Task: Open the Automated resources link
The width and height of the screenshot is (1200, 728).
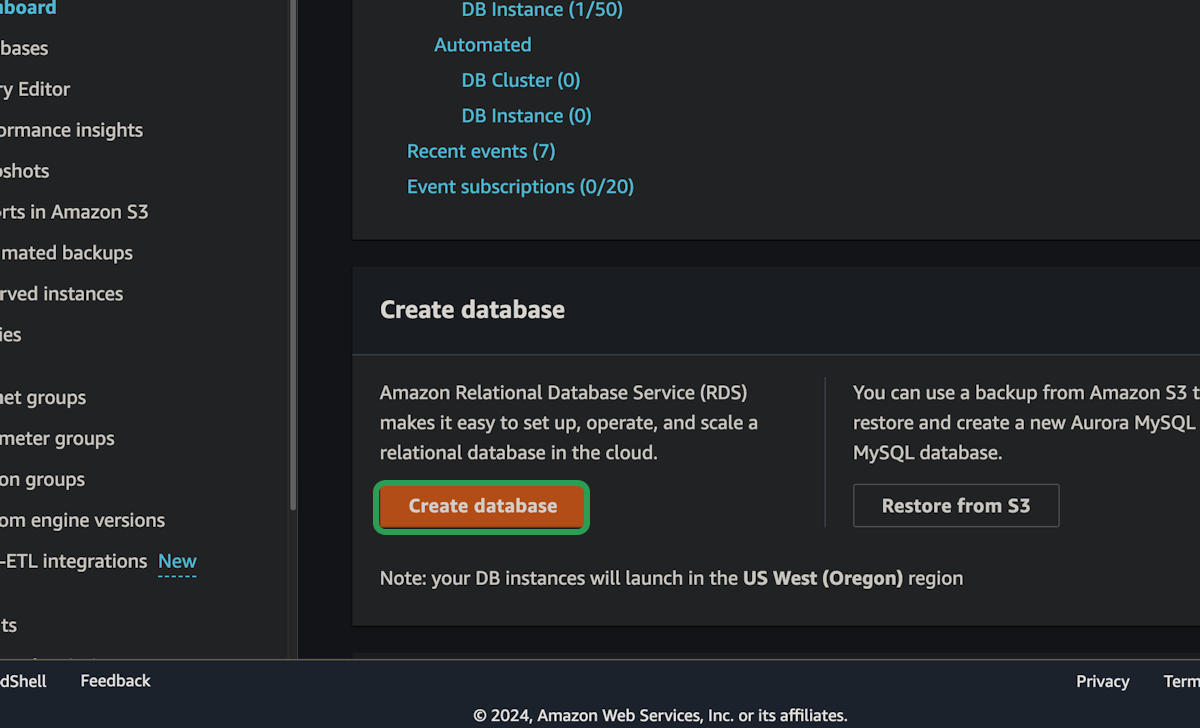Action: point(483,45)
